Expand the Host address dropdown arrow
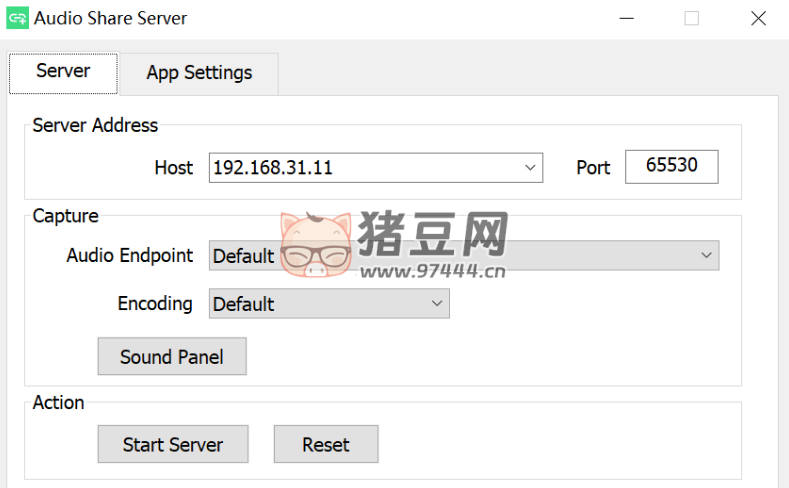The width and height of the screenshot is (789, 488). click(x=530, y=168)
